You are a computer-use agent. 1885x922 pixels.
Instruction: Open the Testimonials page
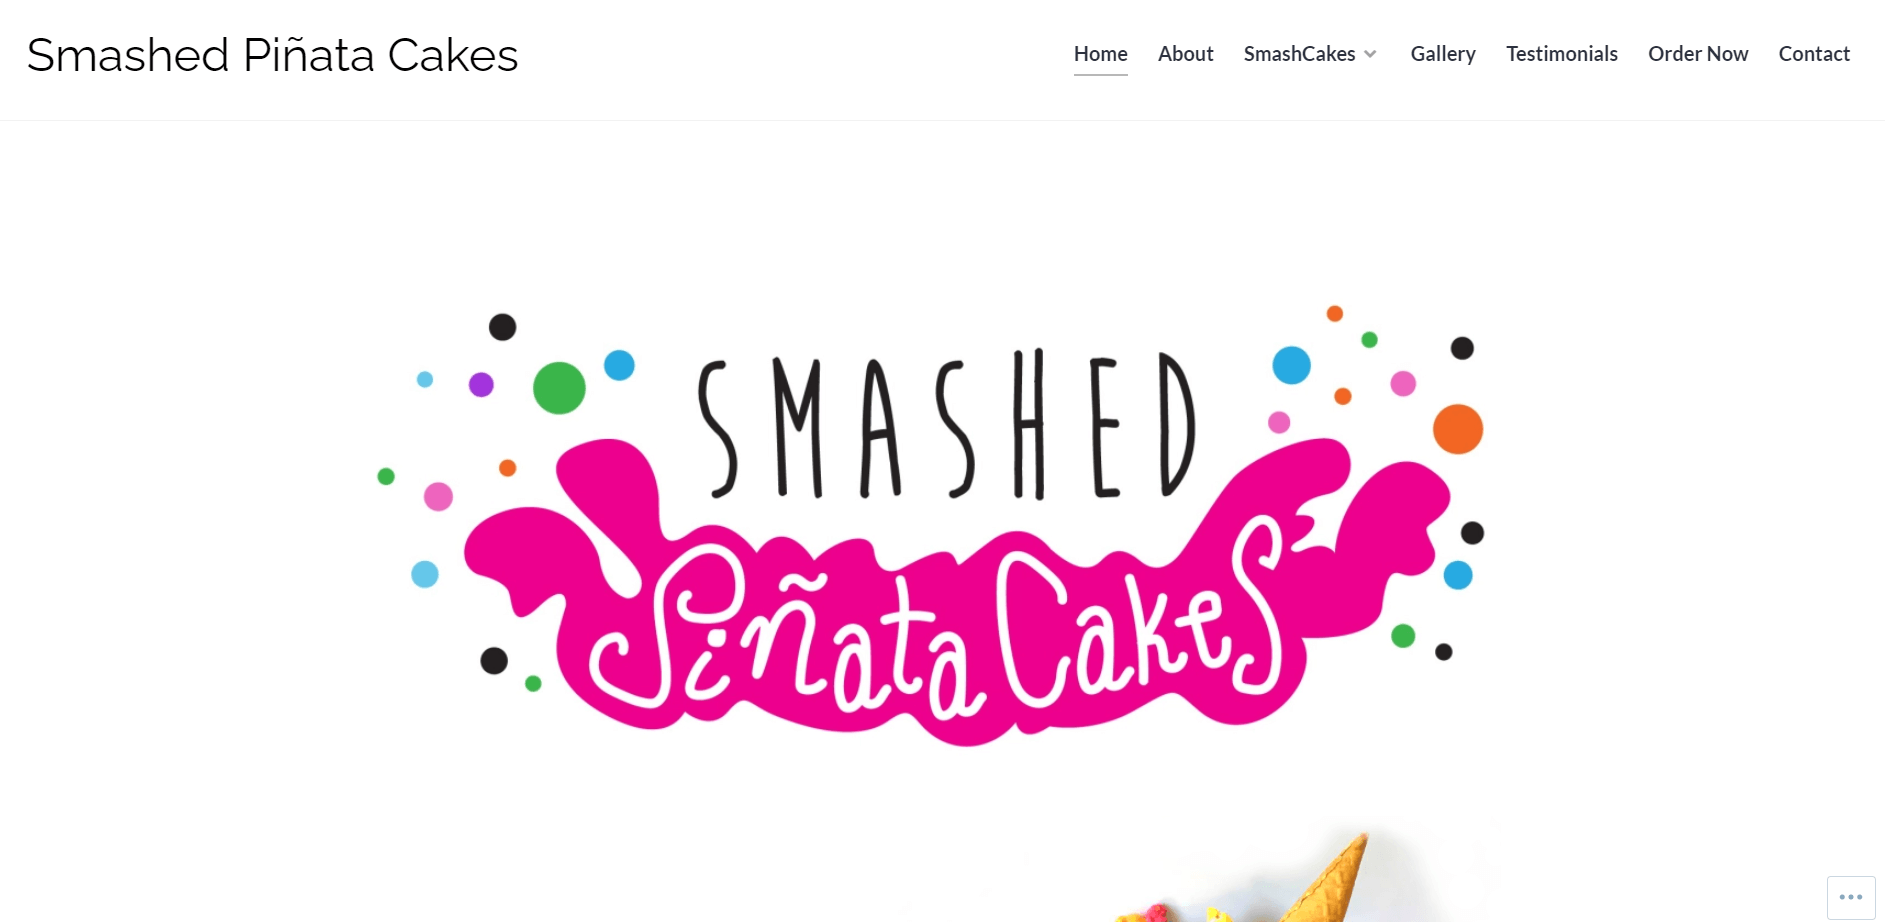pyautogui.click(x=1561, y=54)
